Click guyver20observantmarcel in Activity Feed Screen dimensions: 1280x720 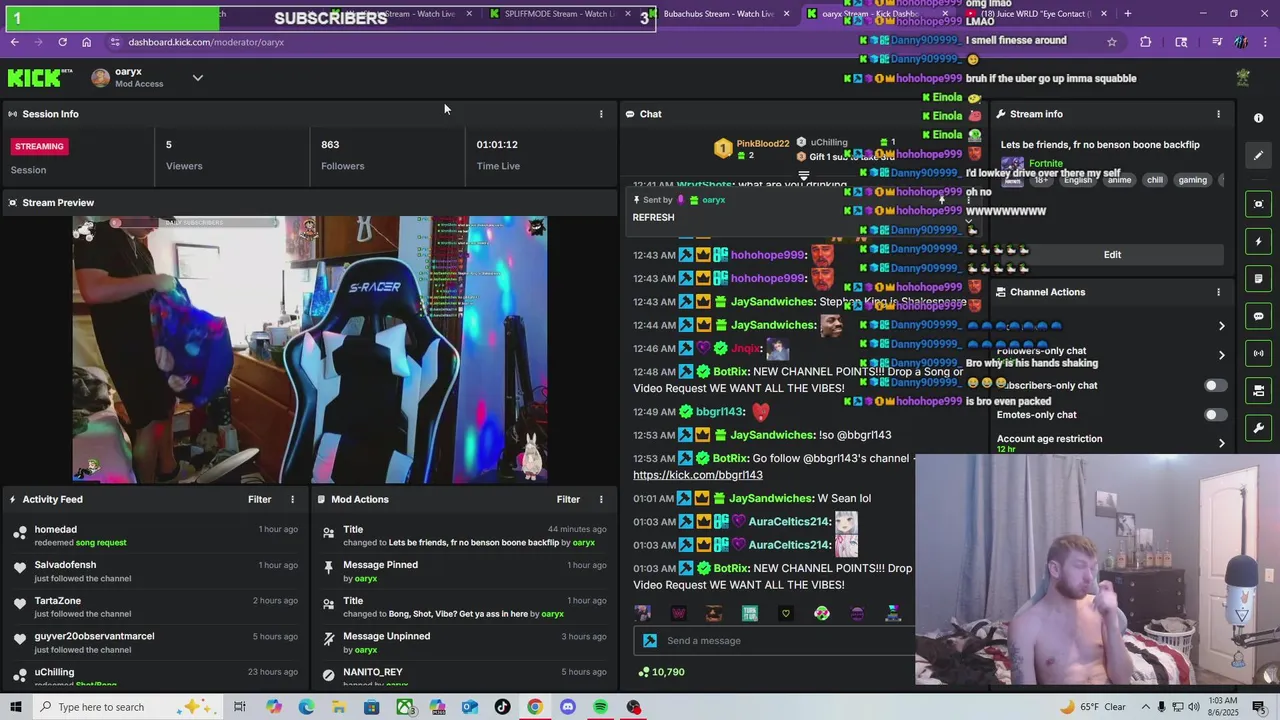tap(94, 636)
